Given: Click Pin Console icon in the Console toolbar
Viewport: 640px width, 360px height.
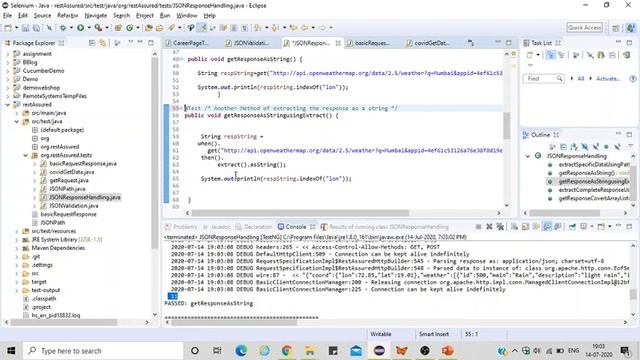Looking at the screenshot, I should [x=572, y=227].
